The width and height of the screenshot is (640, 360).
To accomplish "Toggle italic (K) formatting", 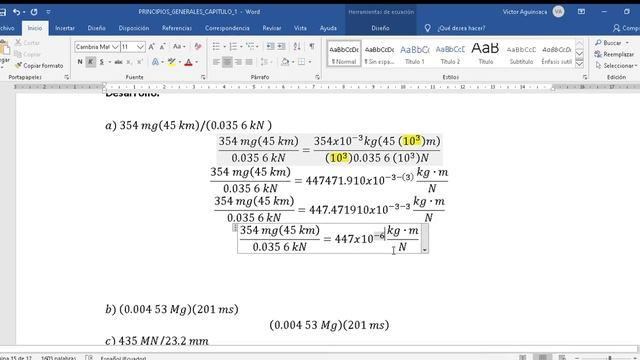I will [90, 62].
